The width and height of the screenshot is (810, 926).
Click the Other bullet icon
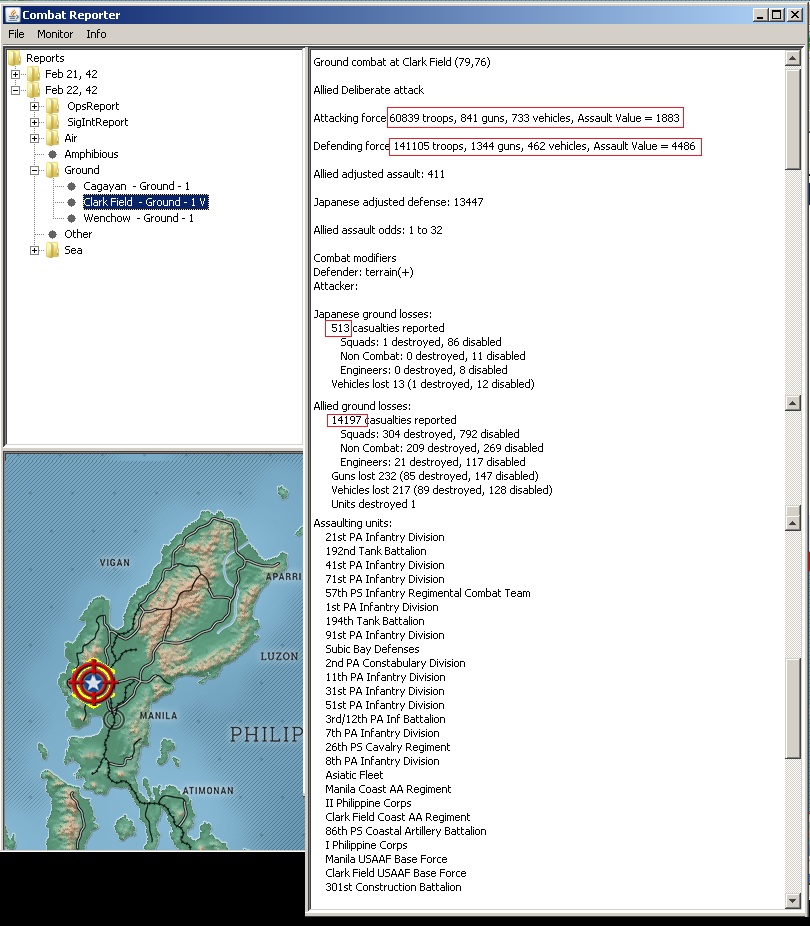click(53, 234)
